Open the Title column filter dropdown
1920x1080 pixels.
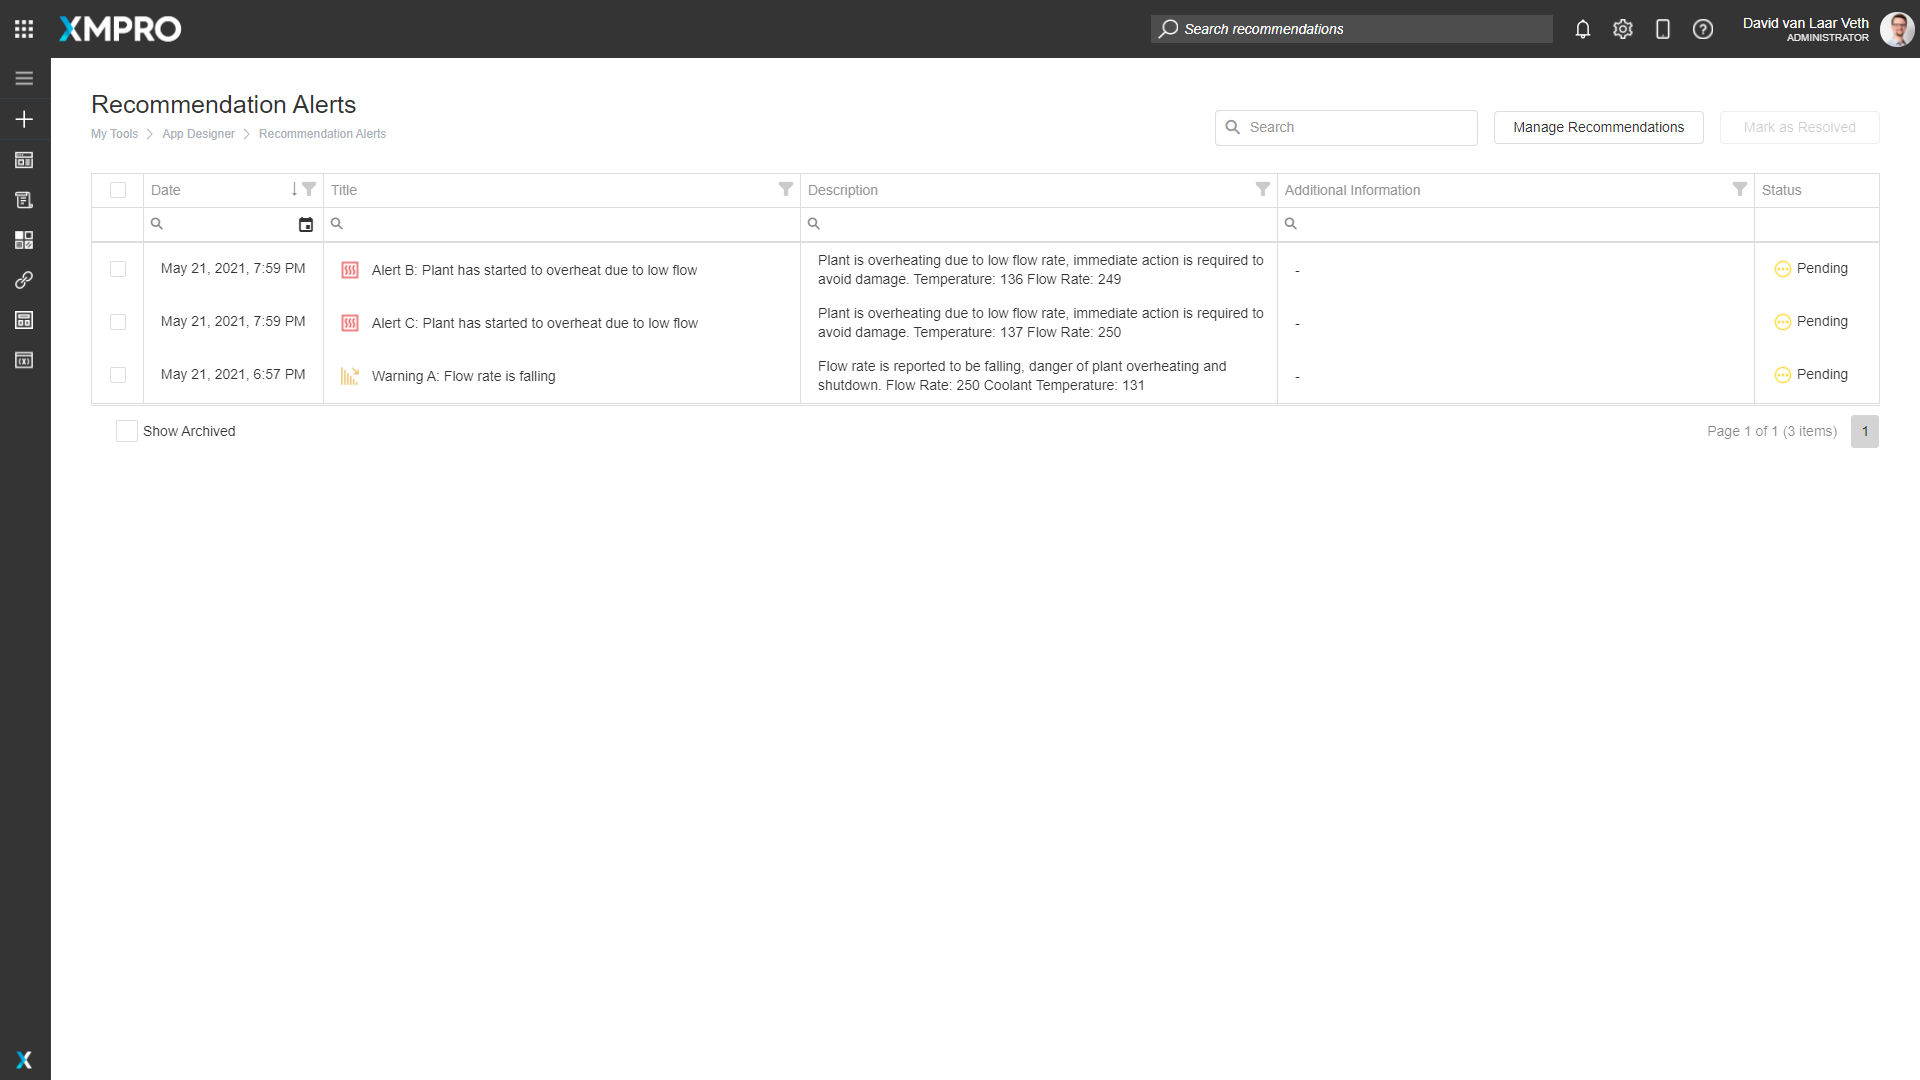tap(786, 189)
